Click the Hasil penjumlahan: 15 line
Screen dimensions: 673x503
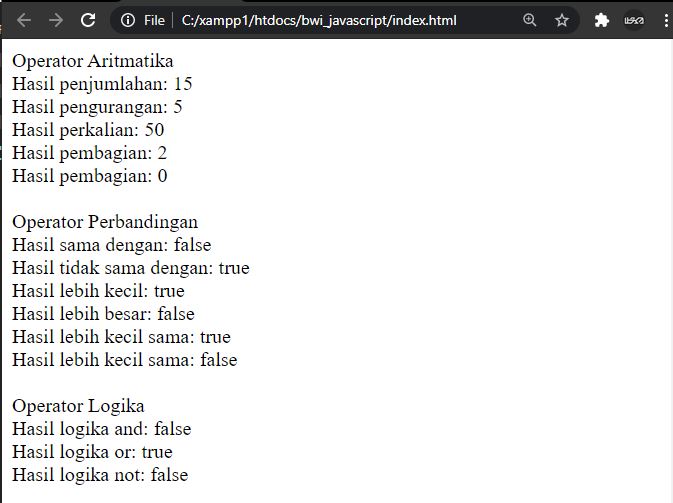pos(102,84)
